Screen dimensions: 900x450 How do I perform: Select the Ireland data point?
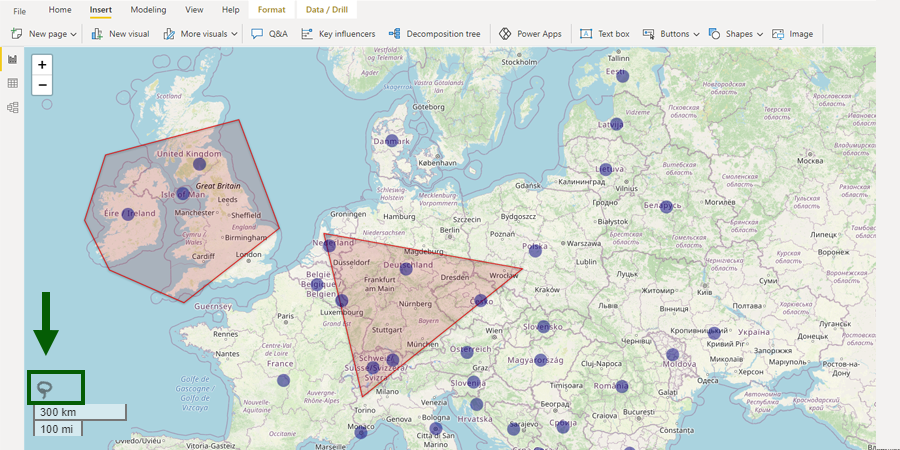pos(128,214)
